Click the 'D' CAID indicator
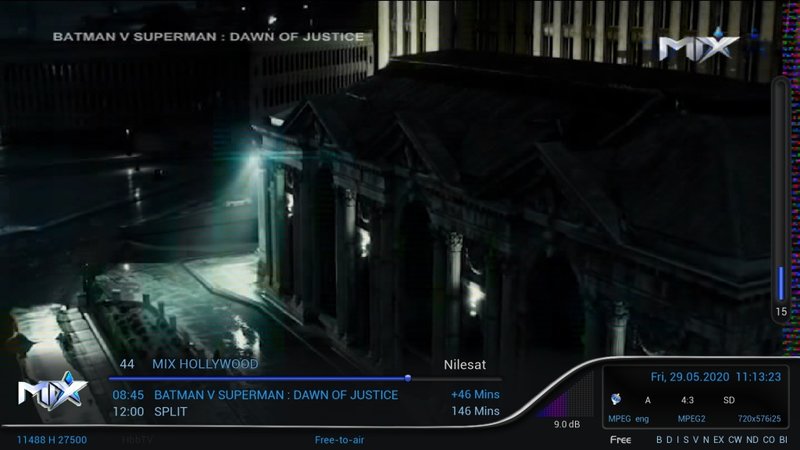 coord(669,440)
